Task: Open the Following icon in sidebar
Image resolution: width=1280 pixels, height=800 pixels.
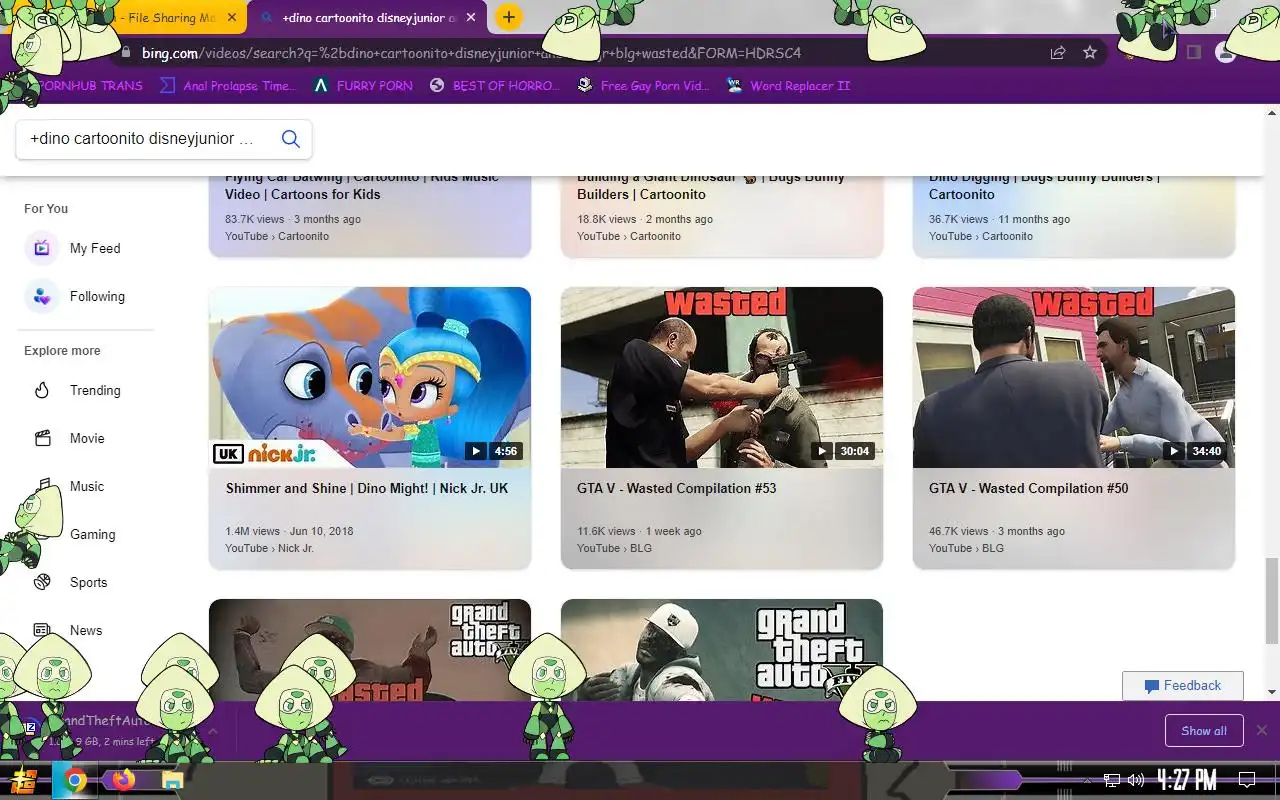Action: 42,296
